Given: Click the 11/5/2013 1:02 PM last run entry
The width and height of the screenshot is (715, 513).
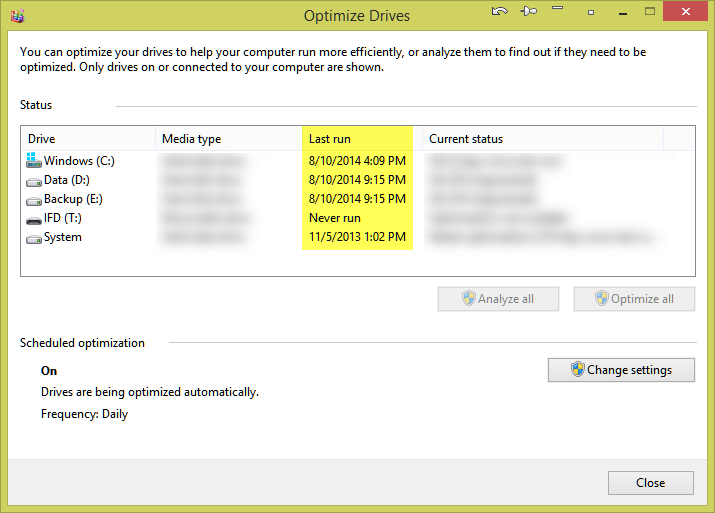Looking at the screenshot, I should coord(357,238).
